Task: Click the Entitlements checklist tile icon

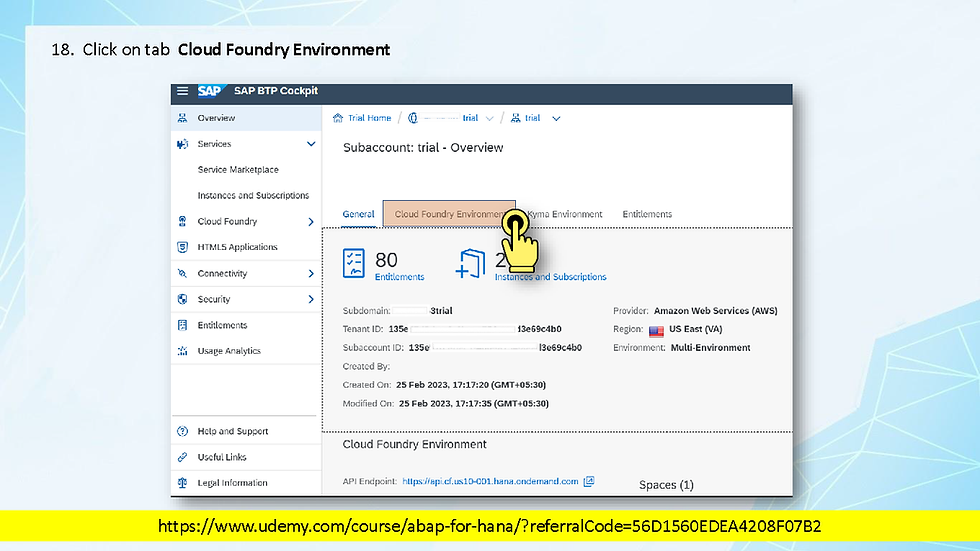Action: [354, 263]
